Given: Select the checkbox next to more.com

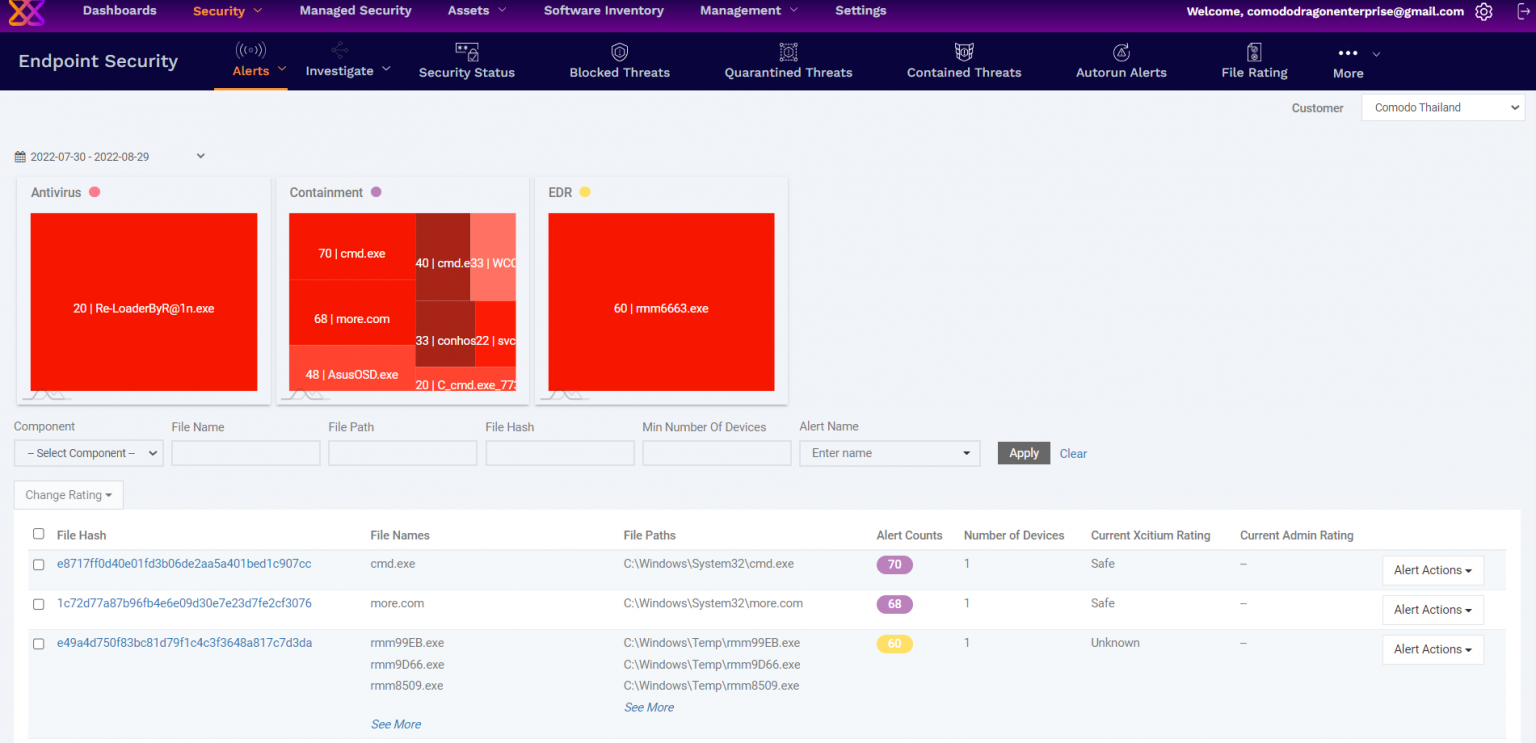Looking at the screenshot, I should pos(38,604).
